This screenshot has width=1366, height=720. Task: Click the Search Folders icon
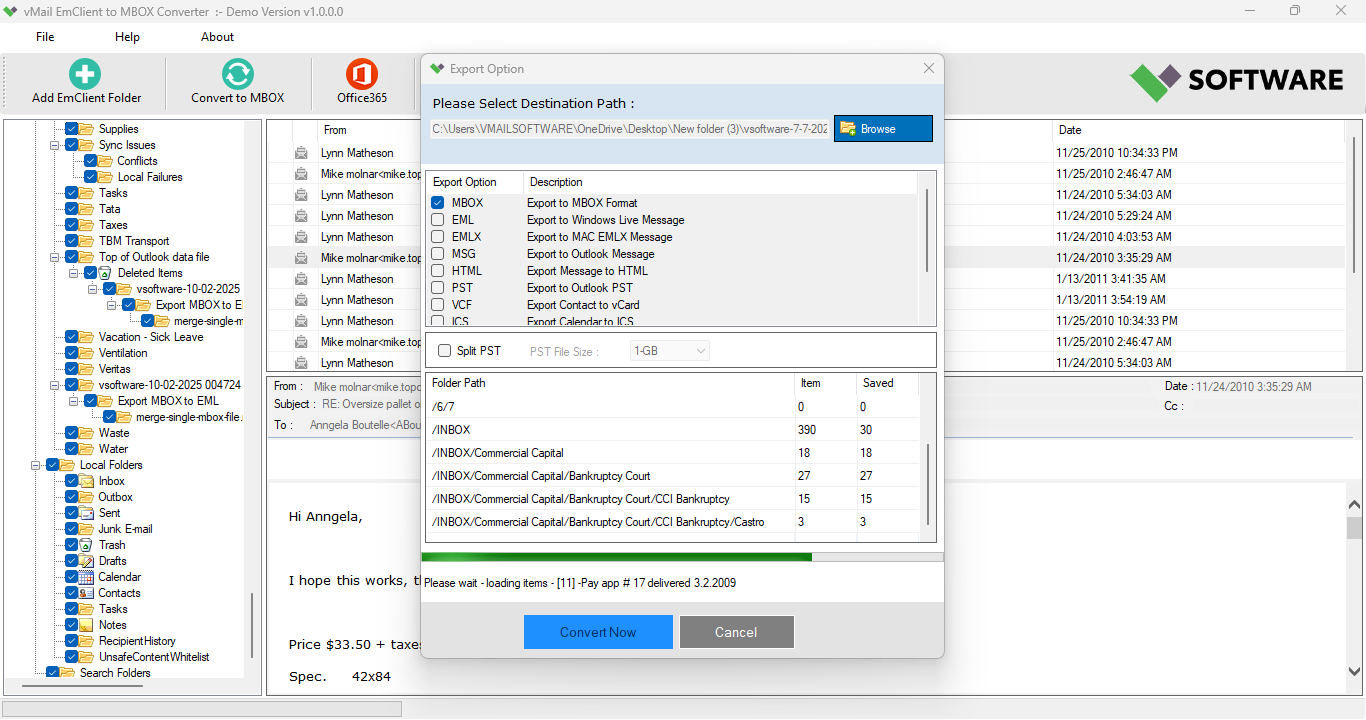[68, 673]
